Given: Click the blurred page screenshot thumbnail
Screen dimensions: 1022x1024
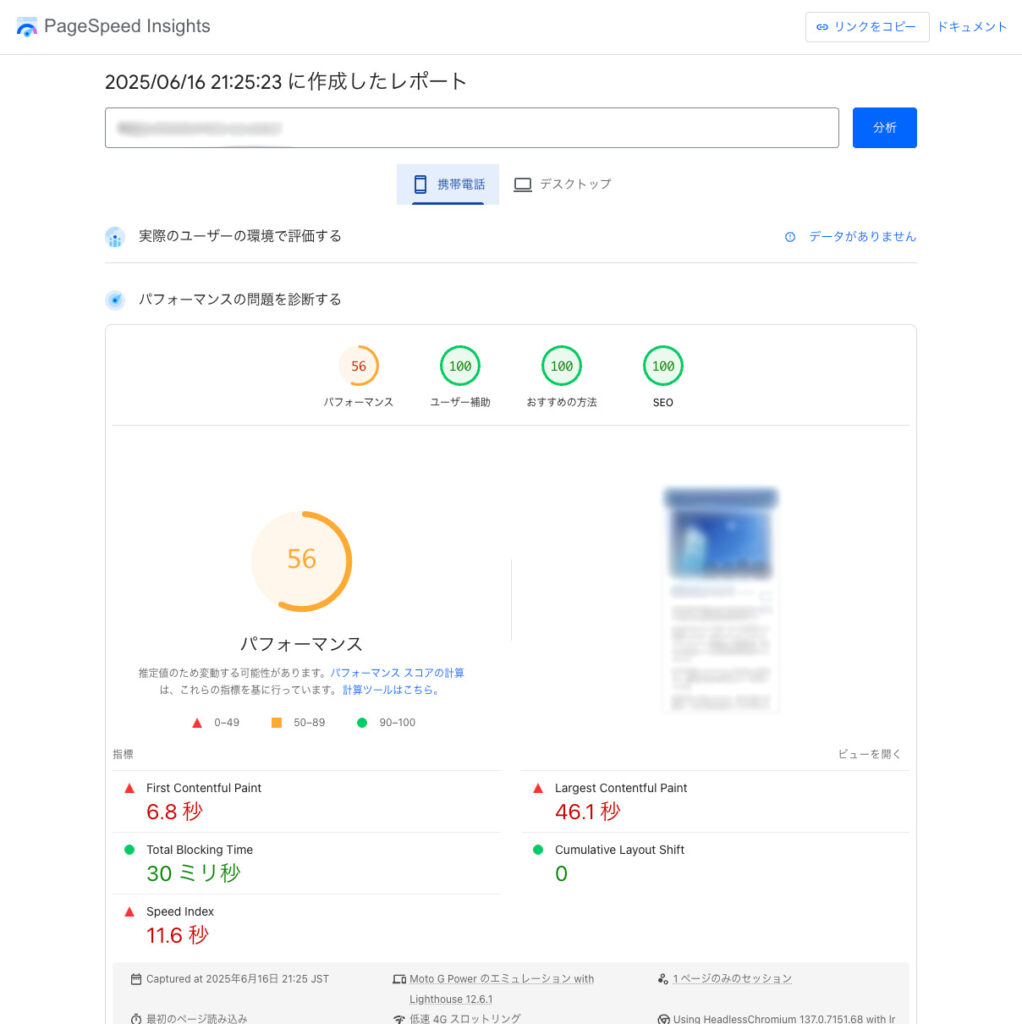Looking at the screenshot, I should pos(720,600).
